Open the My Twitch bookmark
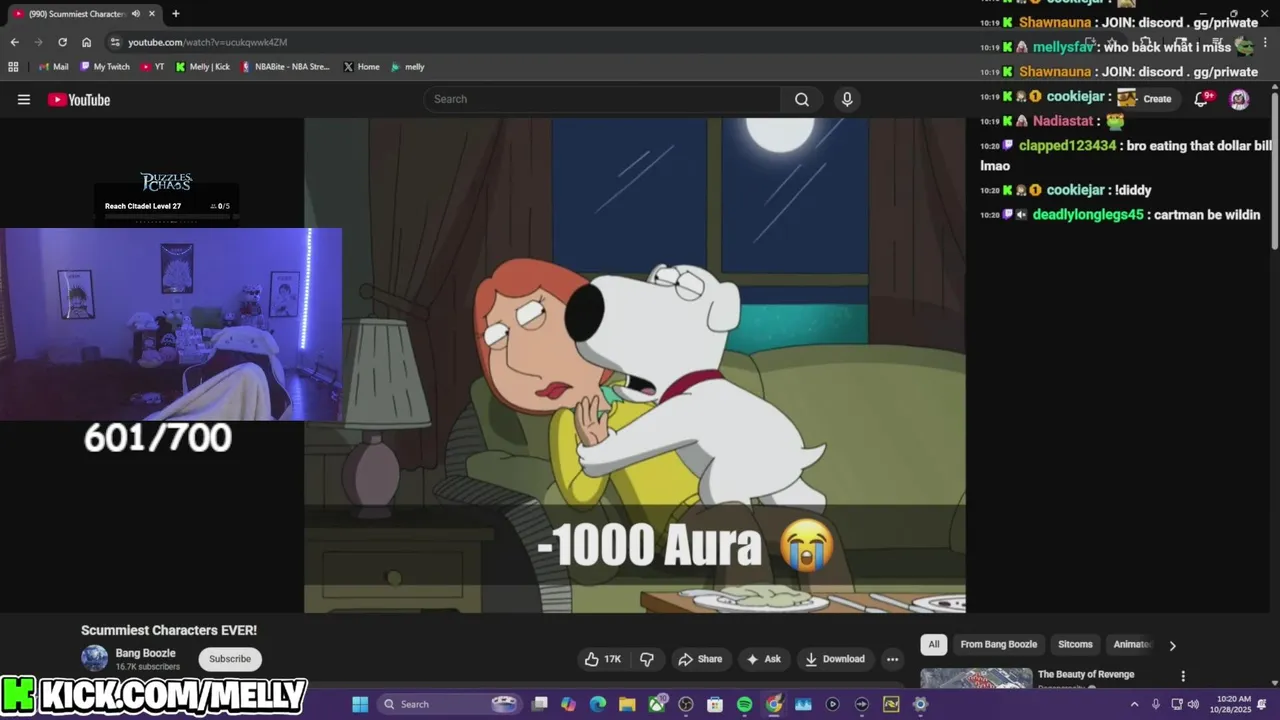This screenshot has width=1280, height=720. coord(105,67)
